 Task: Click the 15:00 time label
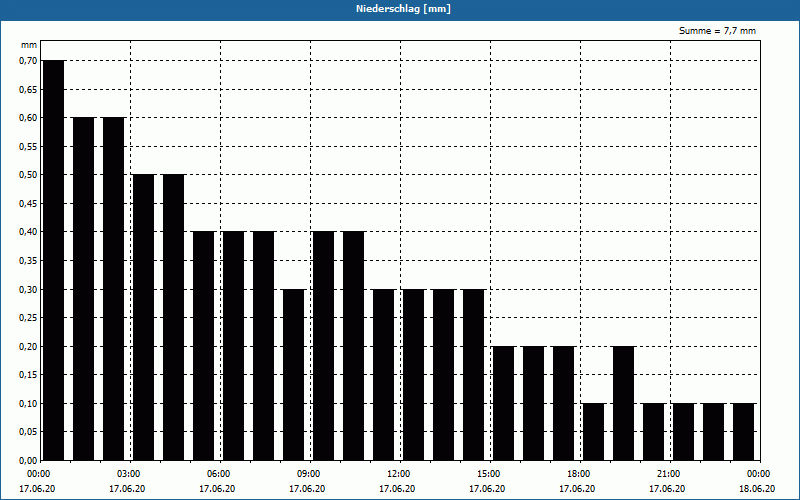pyautogui.click(x=489, y=474)
